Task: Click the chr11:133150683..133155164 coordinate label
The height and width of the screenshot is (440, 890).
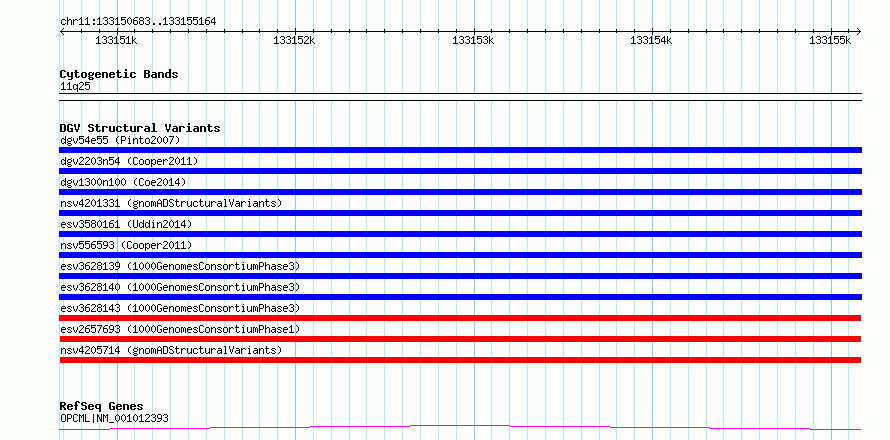Action: coord(138,21)
